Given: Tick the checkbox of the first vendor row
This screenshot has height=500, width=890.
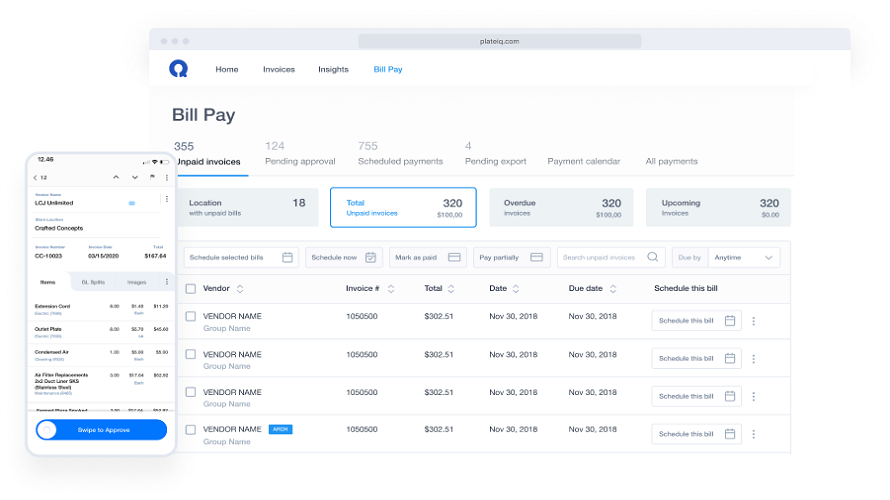Looking at the screenshot, I should (190, 317).
